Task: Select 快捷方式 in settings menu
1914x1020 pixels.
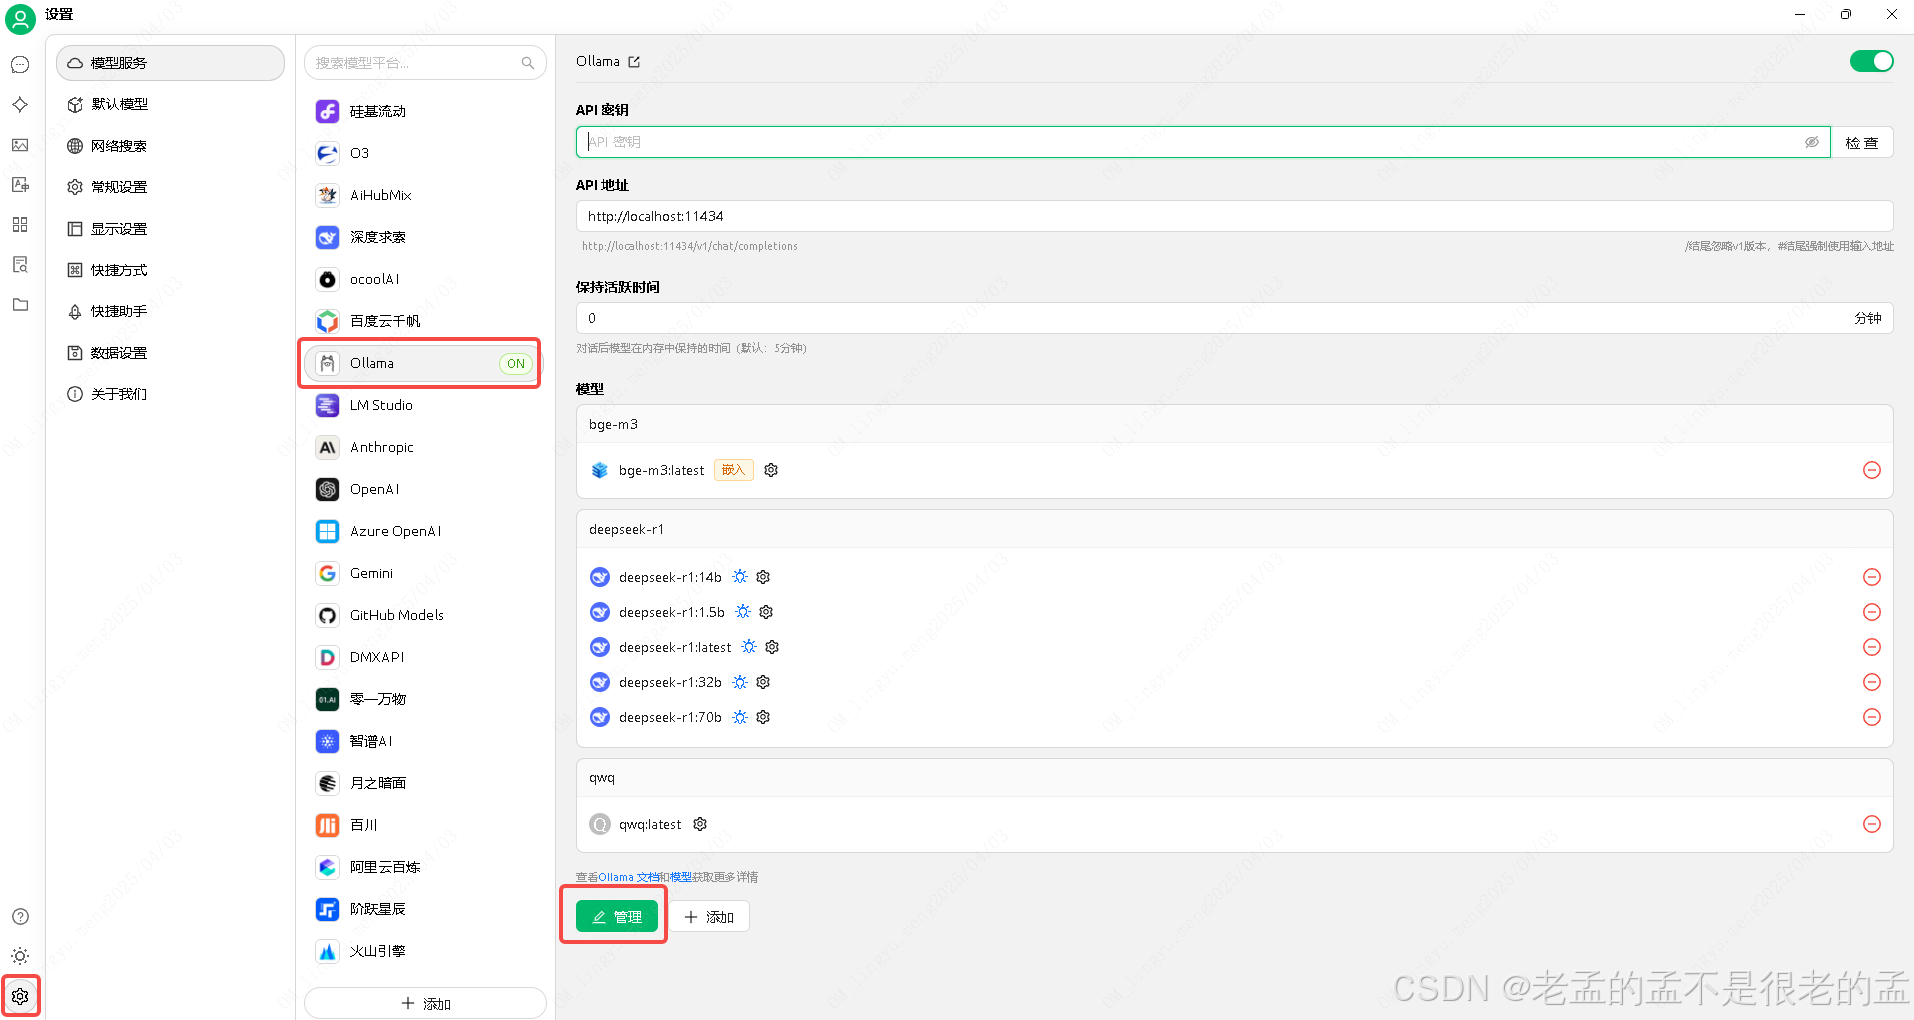Action: (170, 270)
